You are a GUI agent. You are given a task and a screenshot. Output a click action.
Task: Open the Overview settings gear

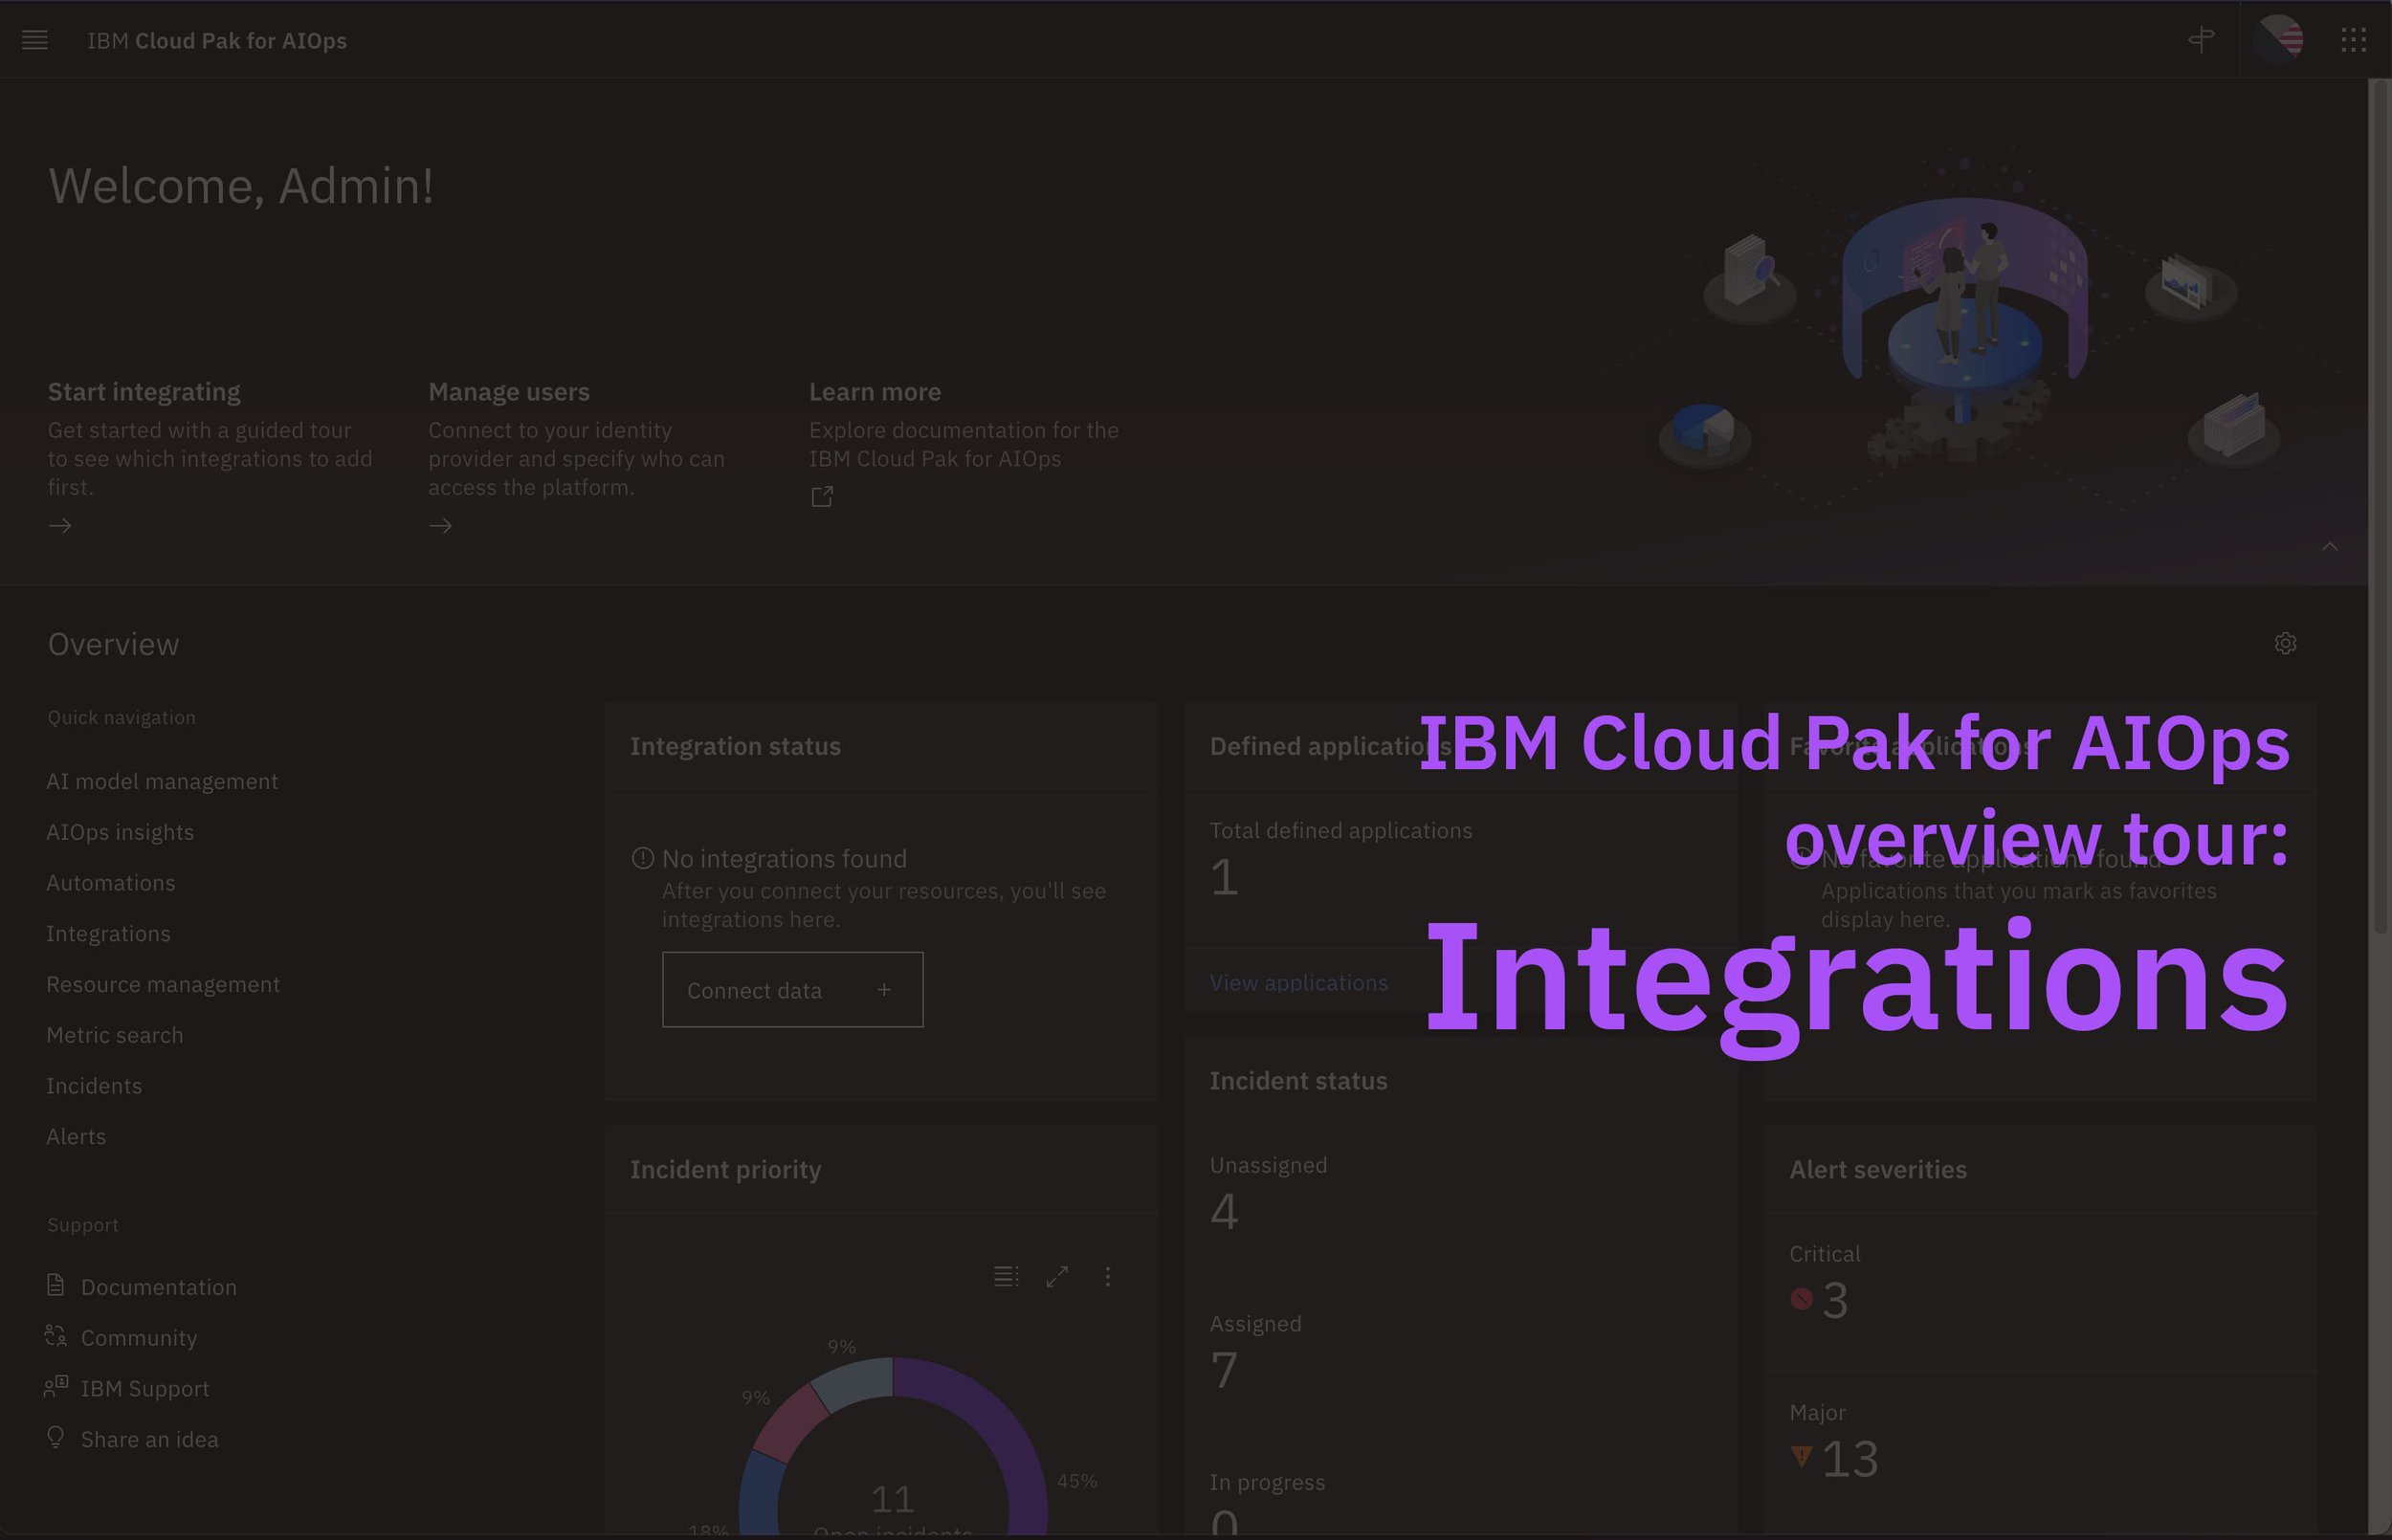[x=2285, y=643]
